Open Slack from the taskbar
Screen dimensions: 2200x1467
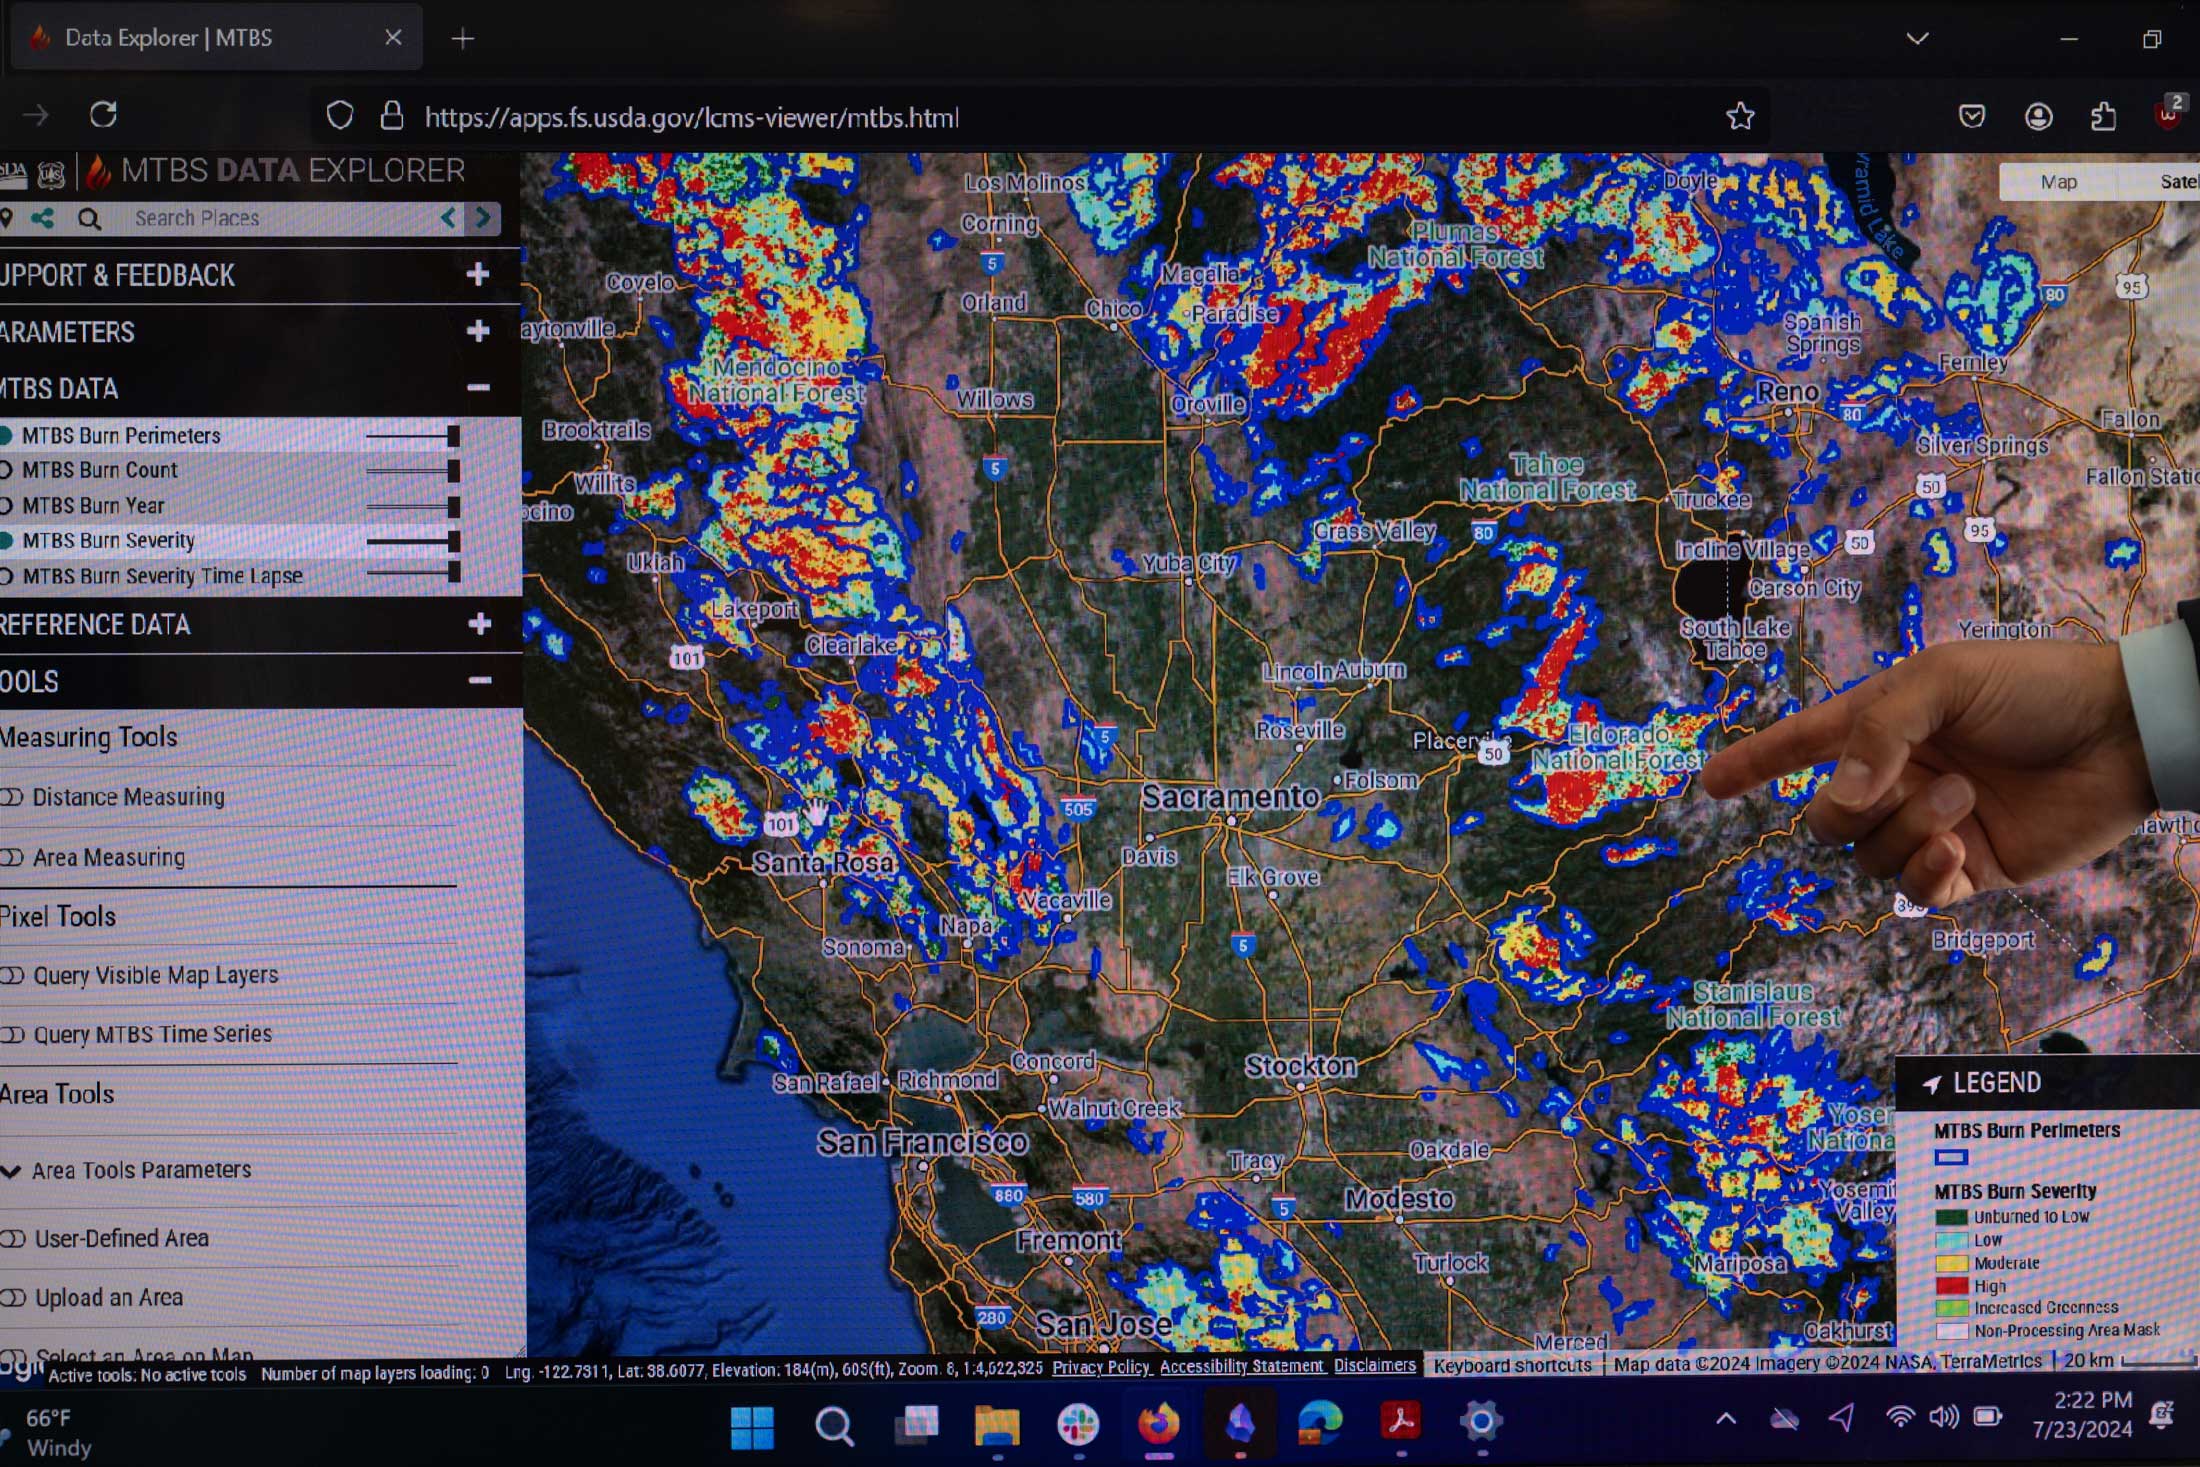1077,1424
